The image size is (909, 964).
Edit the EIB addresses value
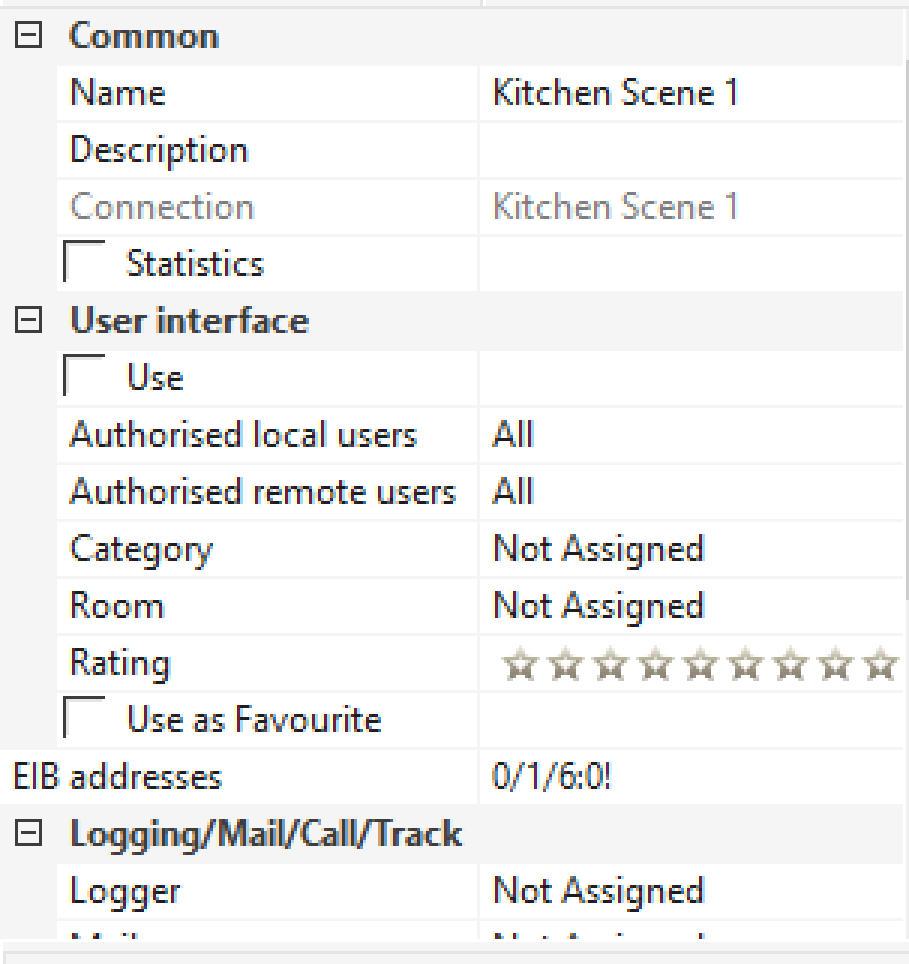coord(690,778)
